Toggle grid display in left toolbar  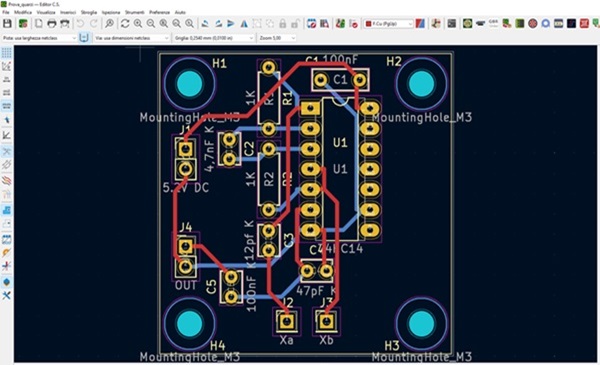7,52
